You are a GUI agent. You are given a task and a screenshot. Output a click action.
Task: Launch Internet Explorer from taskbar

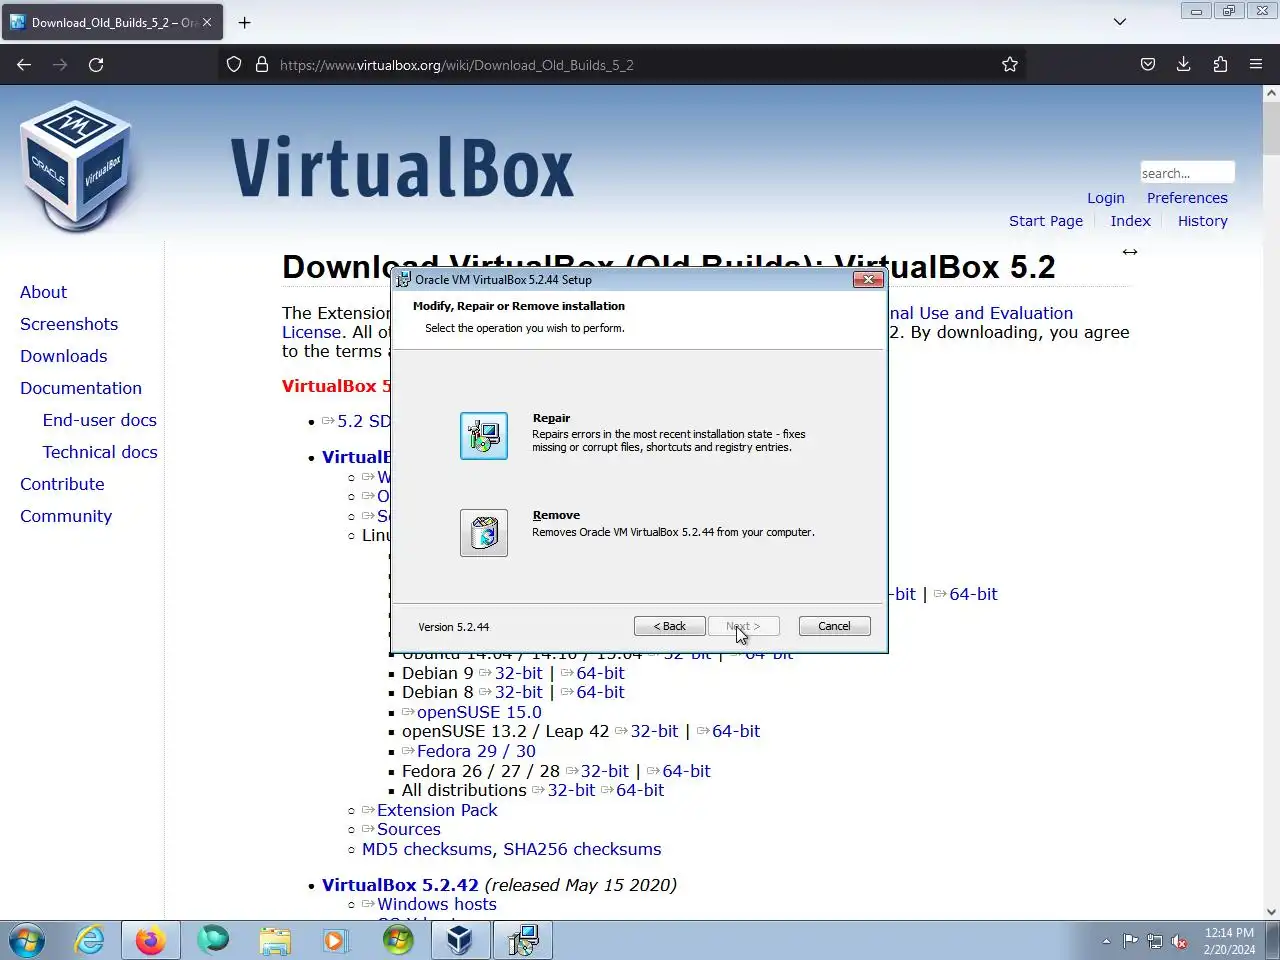[x=90, y=940]
